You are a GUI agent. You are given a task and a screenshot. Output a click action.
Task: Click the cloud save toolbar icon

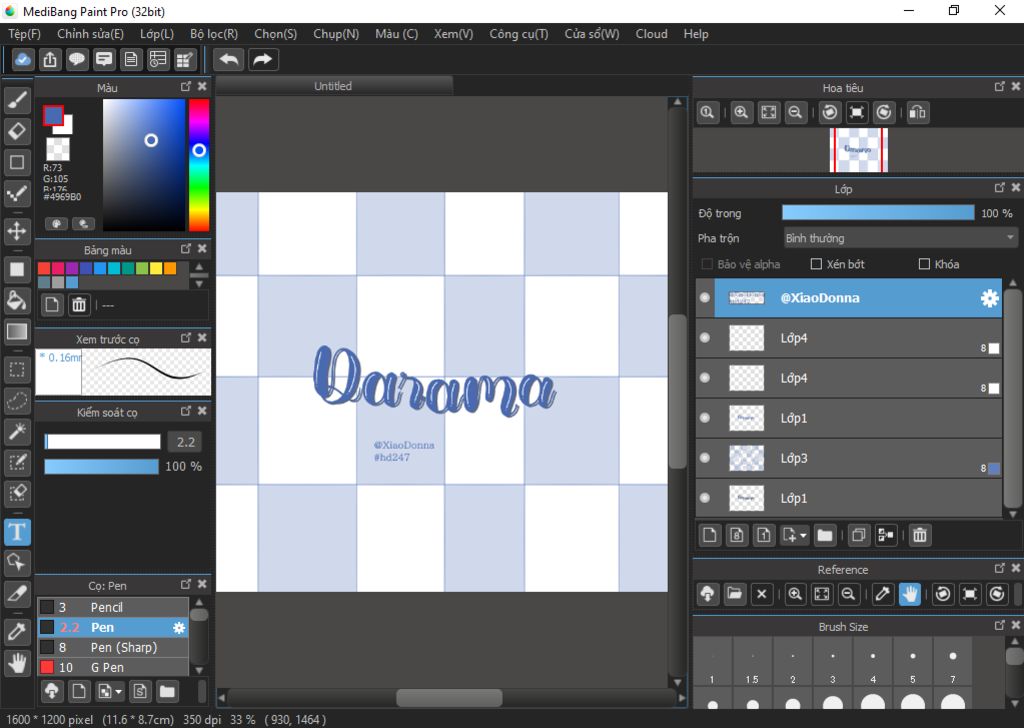click(23, 59)
